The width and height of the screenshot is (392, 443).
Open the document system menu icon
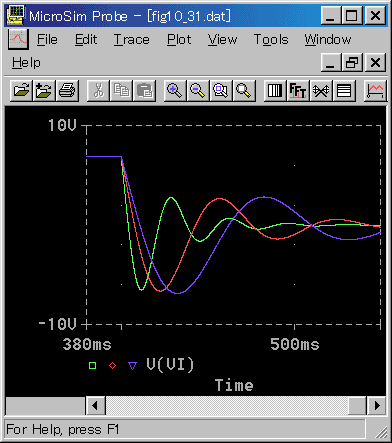pos(18,39)
